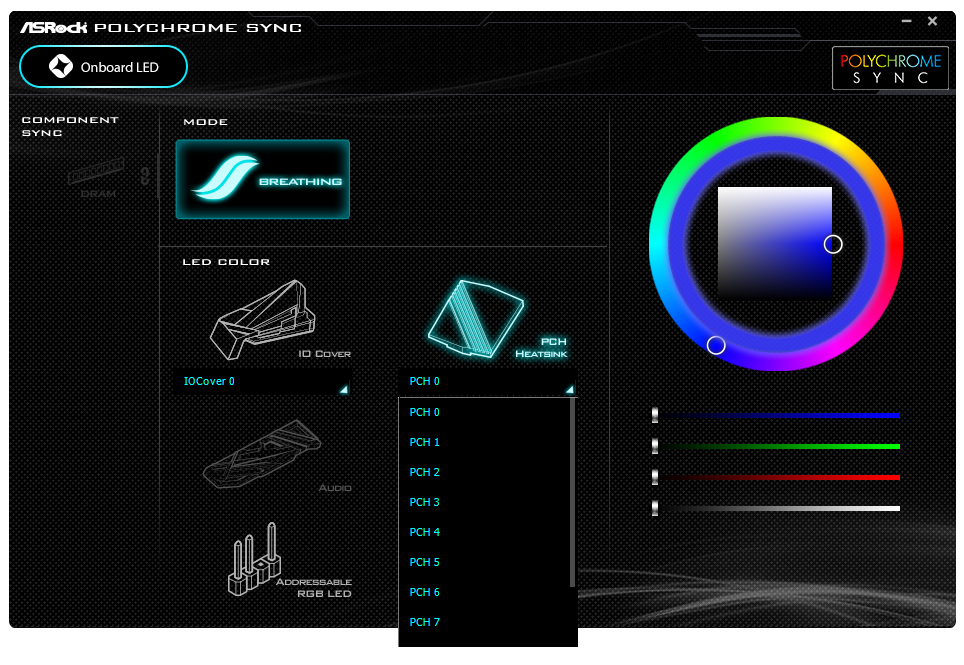Image resolution: width=964 pixels, height=665 pixels.
Task: Open the Breathing mode selector
Action: click(263, 179)
